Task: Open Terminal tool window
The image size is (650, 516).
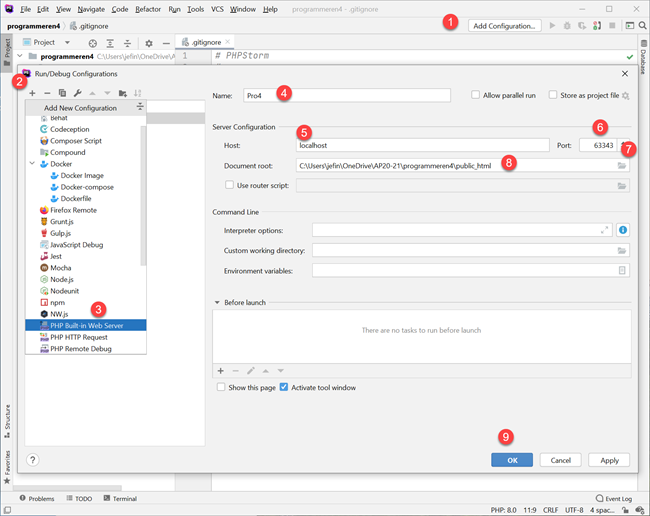Action: point(120,498)
